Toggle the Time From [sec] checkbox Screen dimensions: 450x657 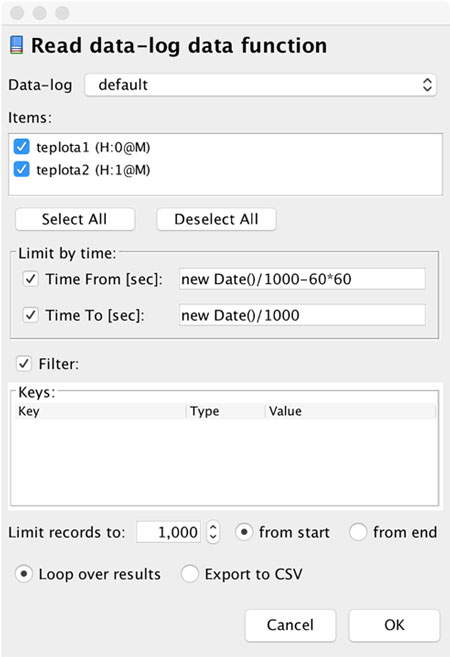31,279
